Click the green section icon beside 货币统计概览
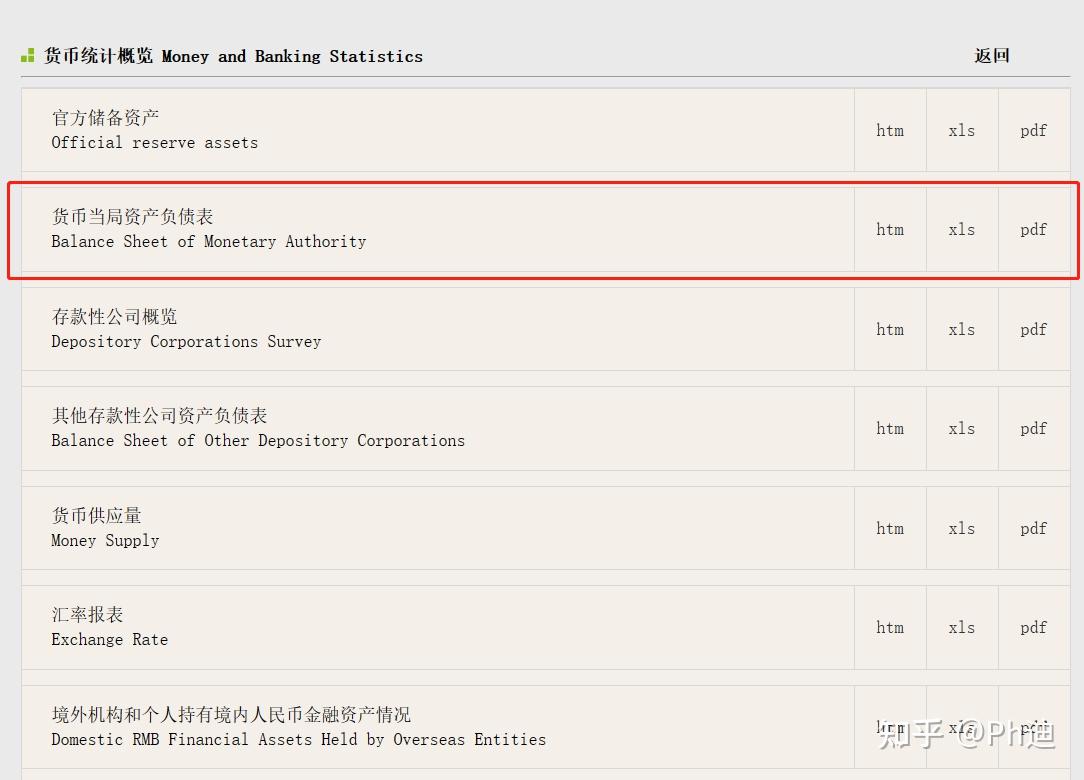The height and width of the screenshot is (780, 1084). (28, 56)
